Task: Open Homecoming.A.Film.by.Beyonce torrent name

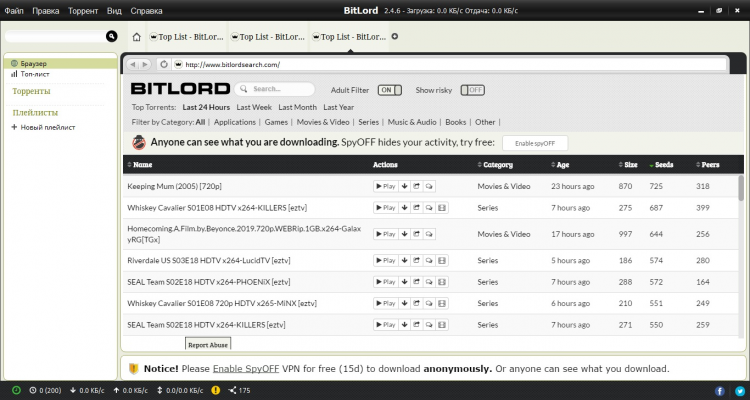Action: click(x=244, y=234)
